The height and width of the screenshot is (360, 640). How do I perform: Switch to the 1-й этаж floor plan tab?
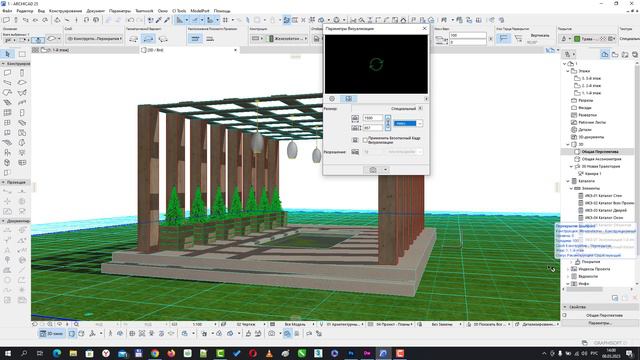(85, 50)
